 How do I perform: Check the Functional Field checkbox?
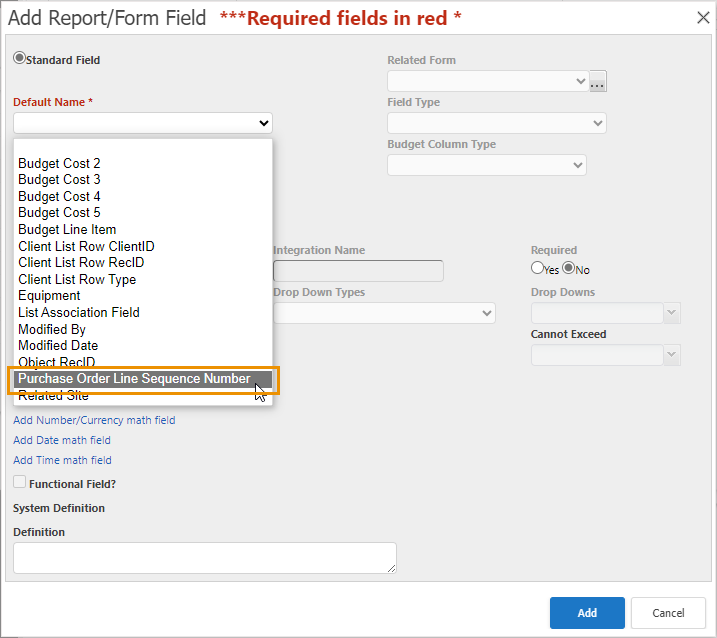19,482
